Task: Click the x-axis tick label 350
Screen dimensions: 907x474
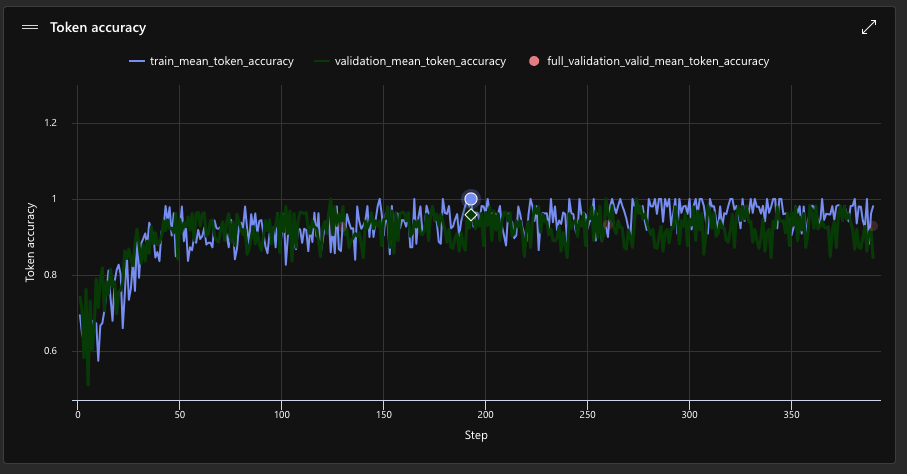Action: coord(791,414)
